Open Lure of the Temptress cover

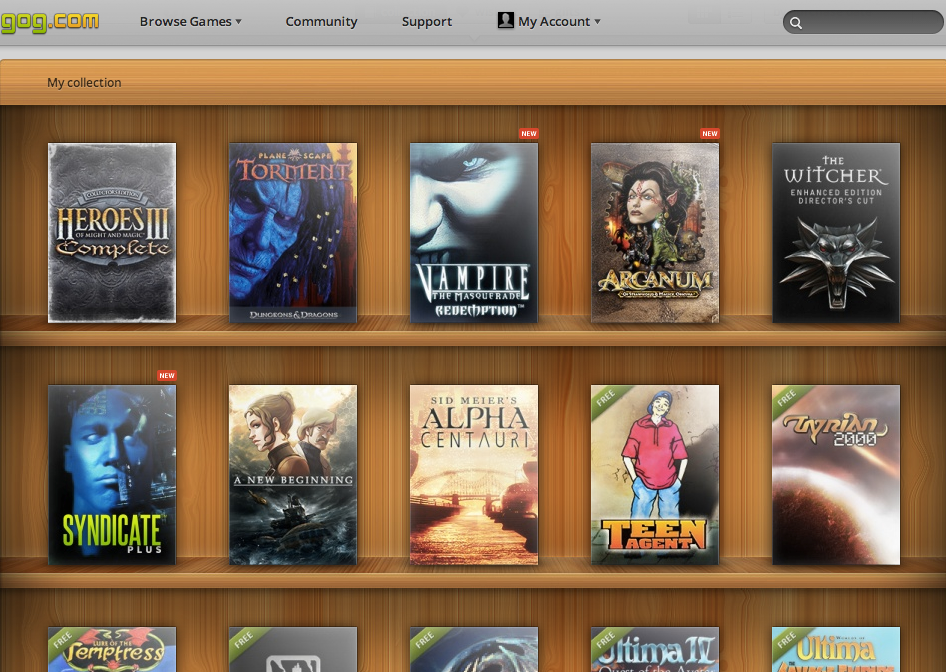[x=112, y=649]
